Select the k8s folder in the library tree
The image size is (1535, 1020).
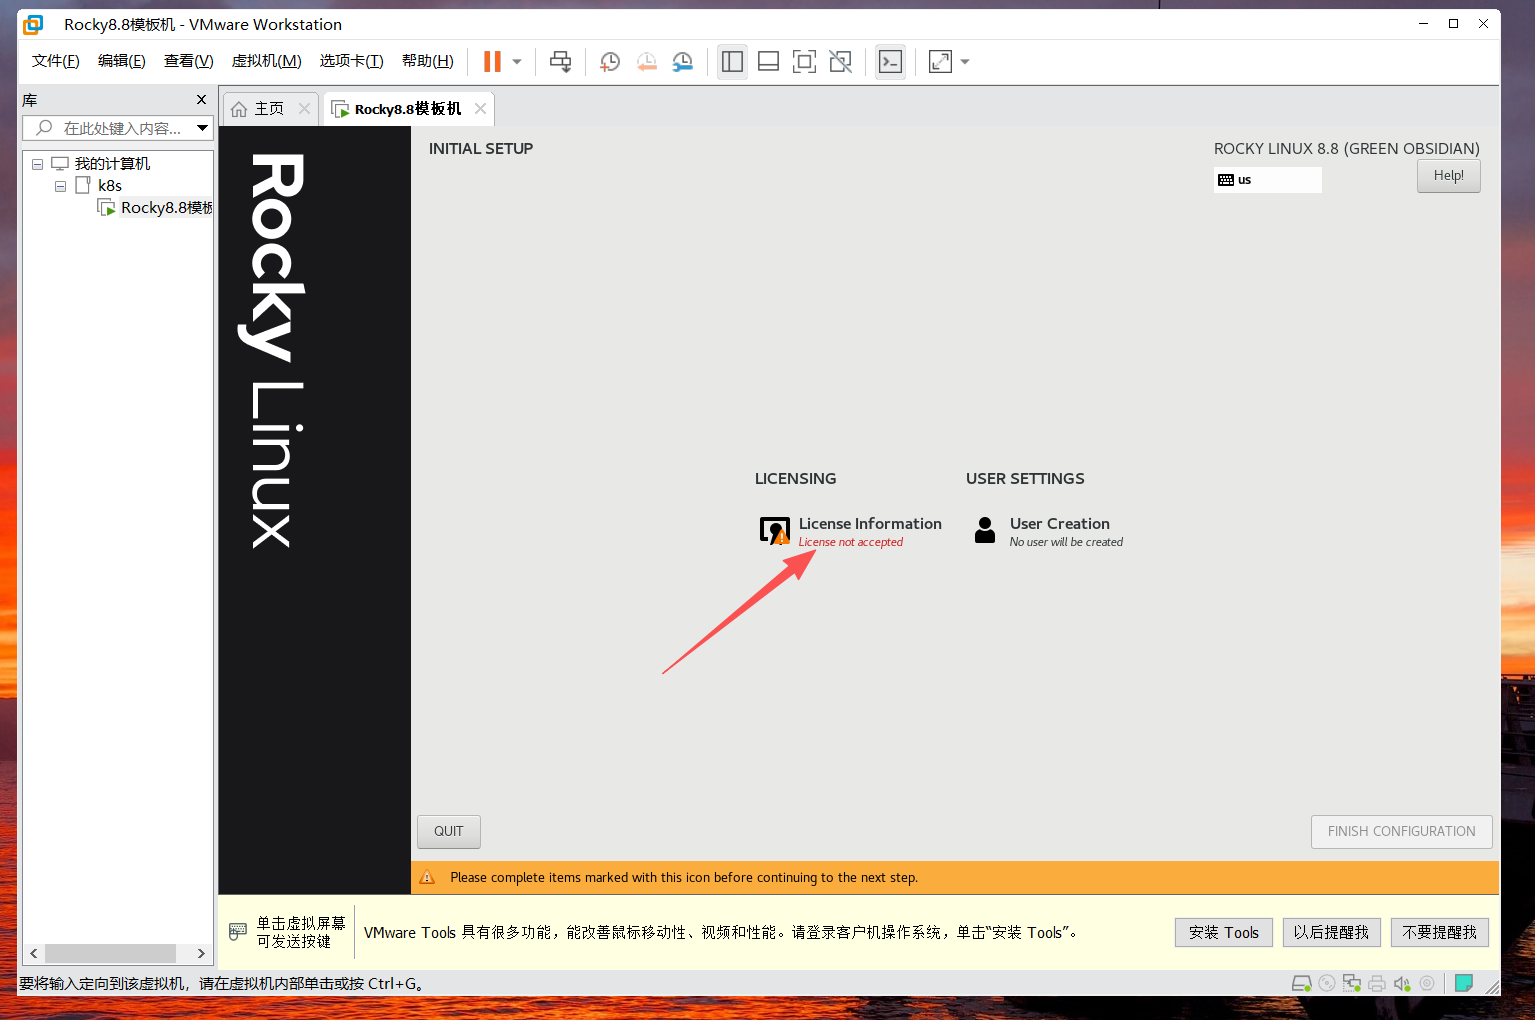point(110,186)
